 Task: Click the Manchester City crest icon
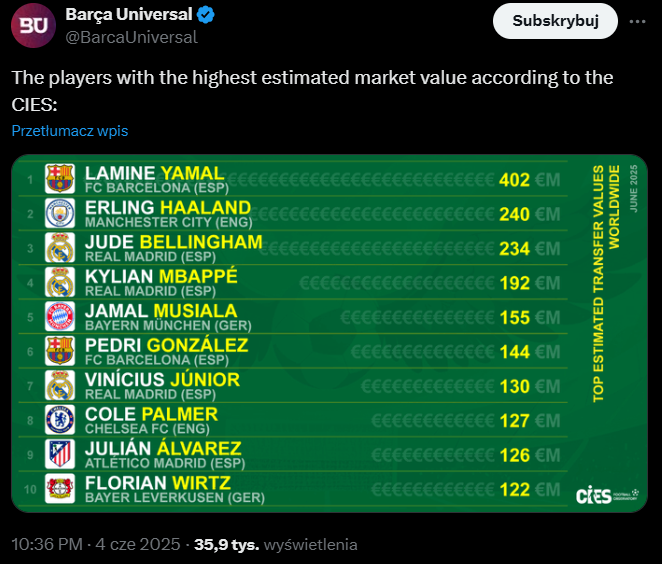click(60, 213)
